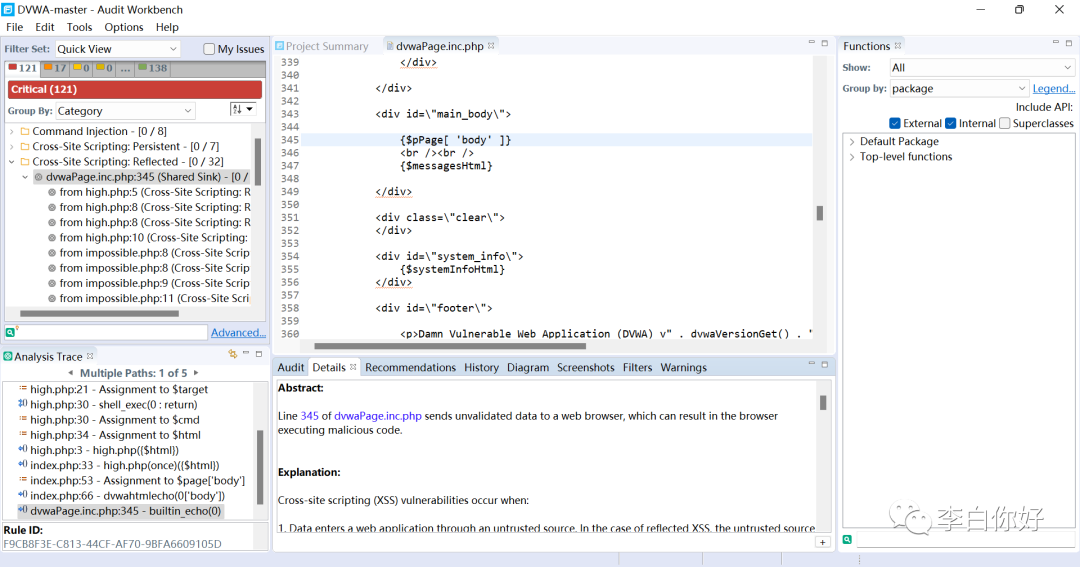Select the Critical issues tab showing 121
This screenshot has height=567, width=1080.
tap(22, 68)
